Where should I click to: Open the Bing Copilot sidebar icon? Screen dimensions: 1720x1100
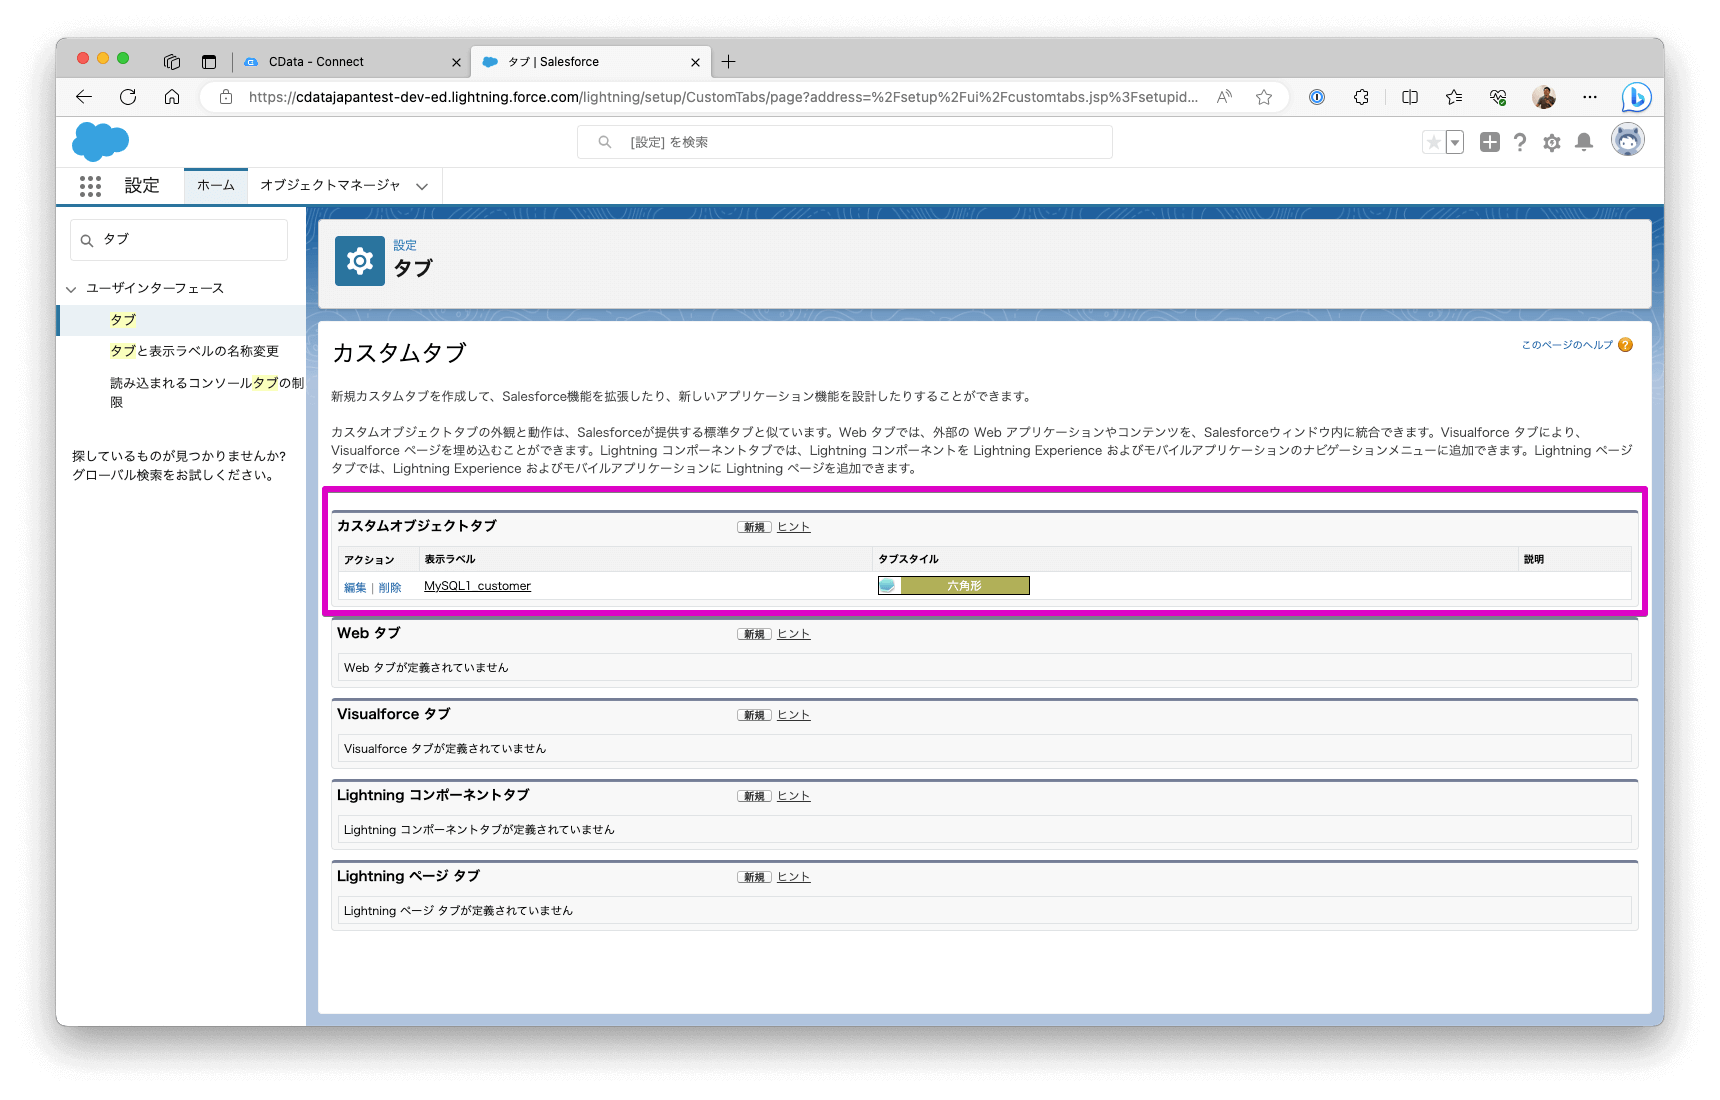1636,97
